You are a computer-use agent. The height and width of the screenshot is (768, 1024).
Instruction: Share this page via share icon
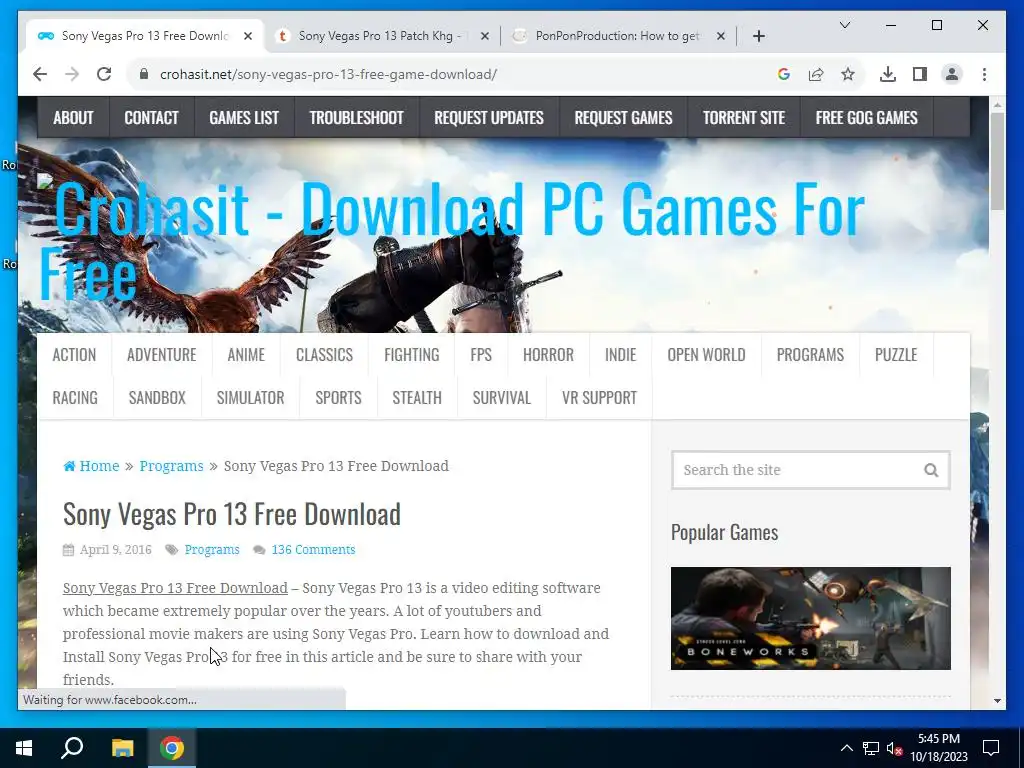pyautogui.click(x=816, y=74)
